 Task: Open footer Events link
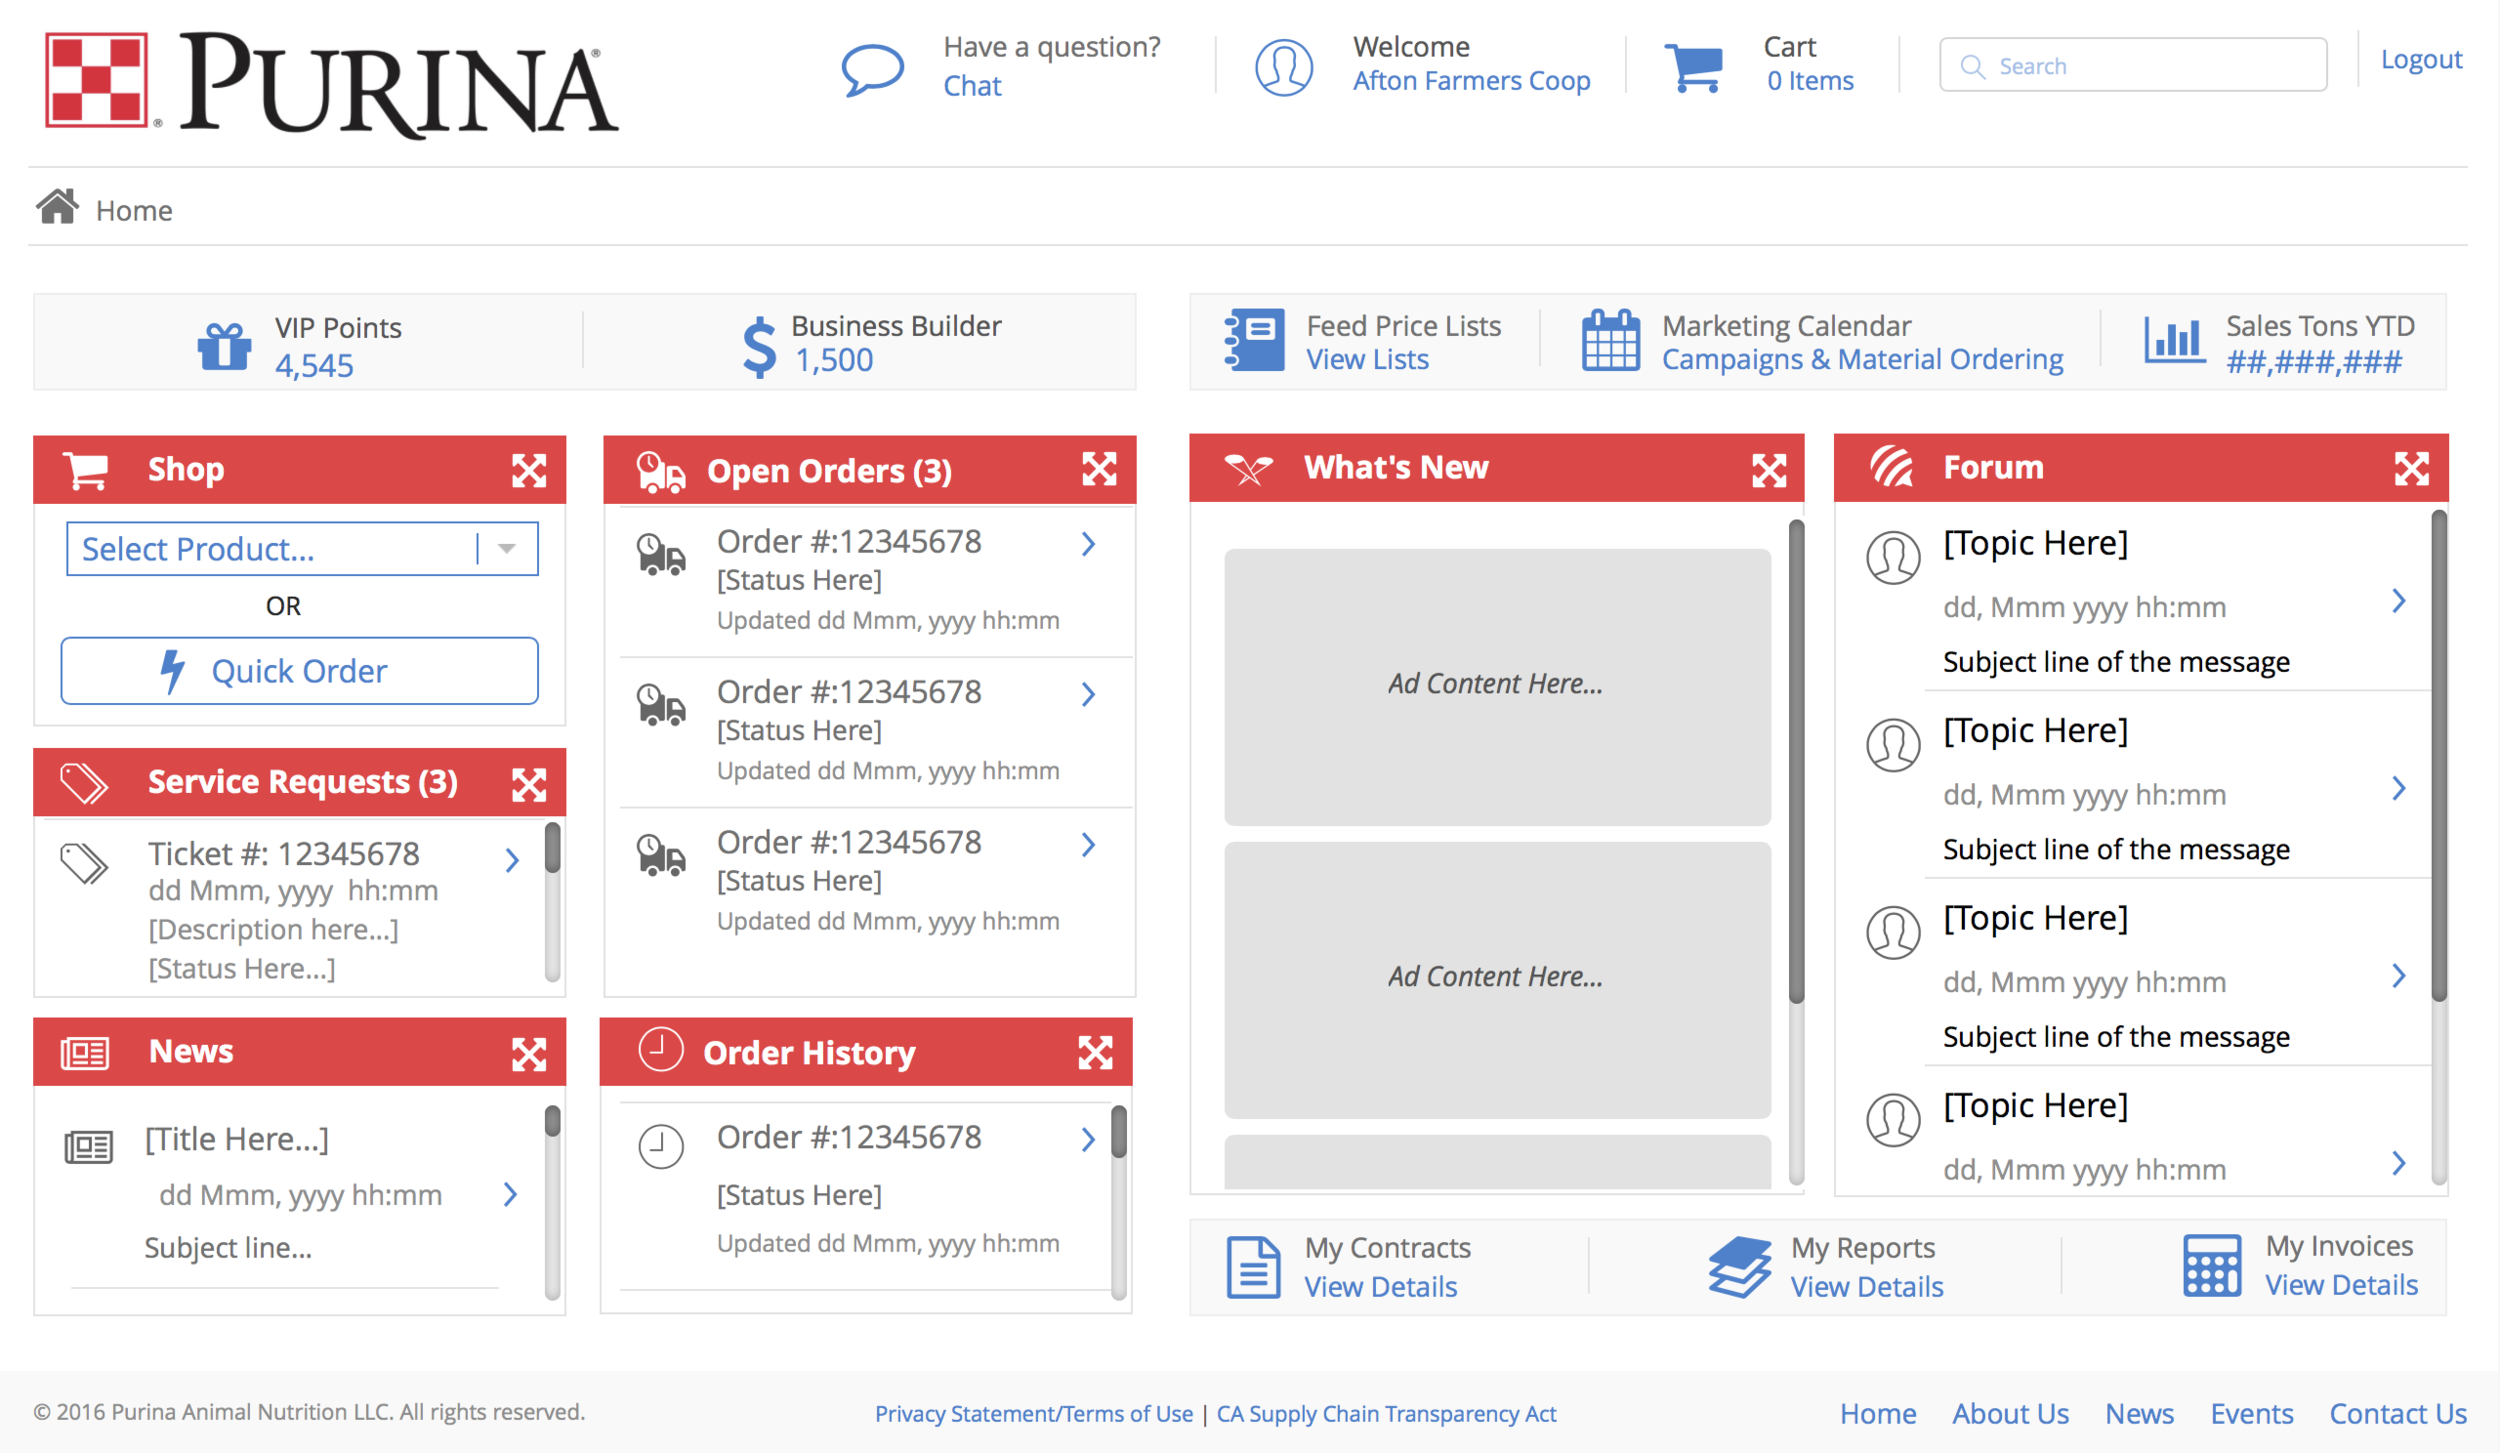click(2251, 1413)
